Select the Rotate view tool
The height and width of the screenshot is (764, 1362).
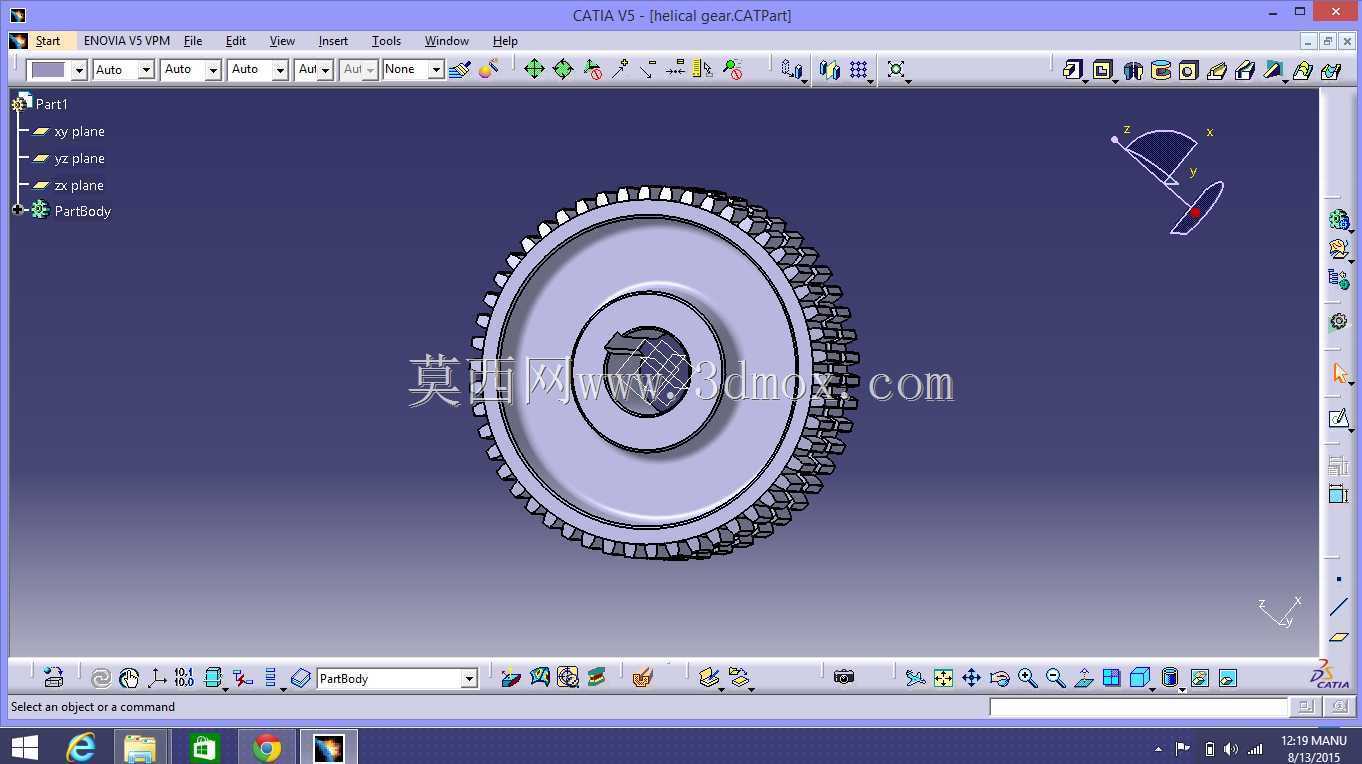[999, 678]
